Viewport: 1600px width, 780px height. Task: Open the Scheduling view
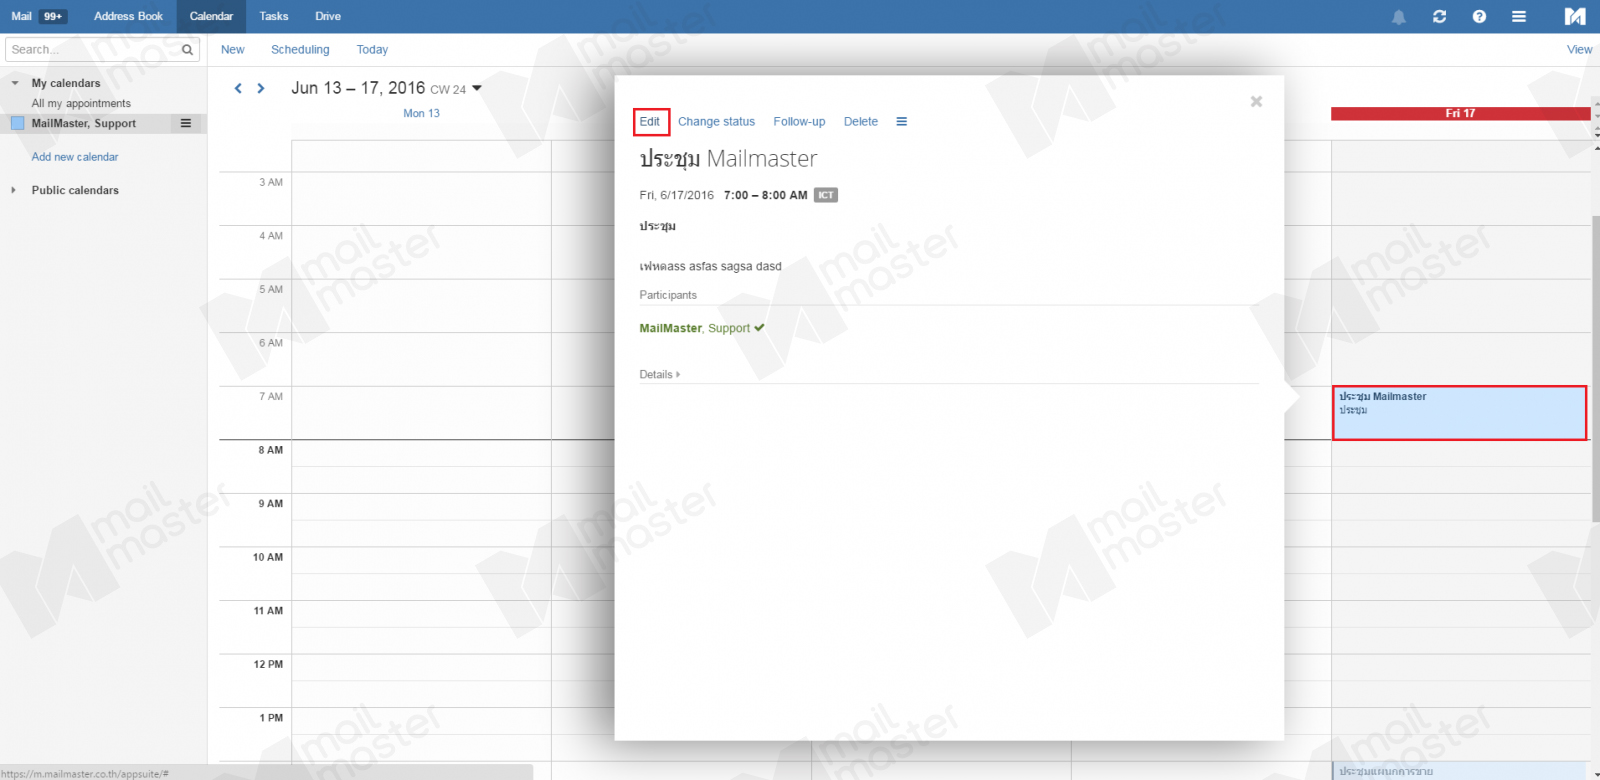tap(300, 49)
